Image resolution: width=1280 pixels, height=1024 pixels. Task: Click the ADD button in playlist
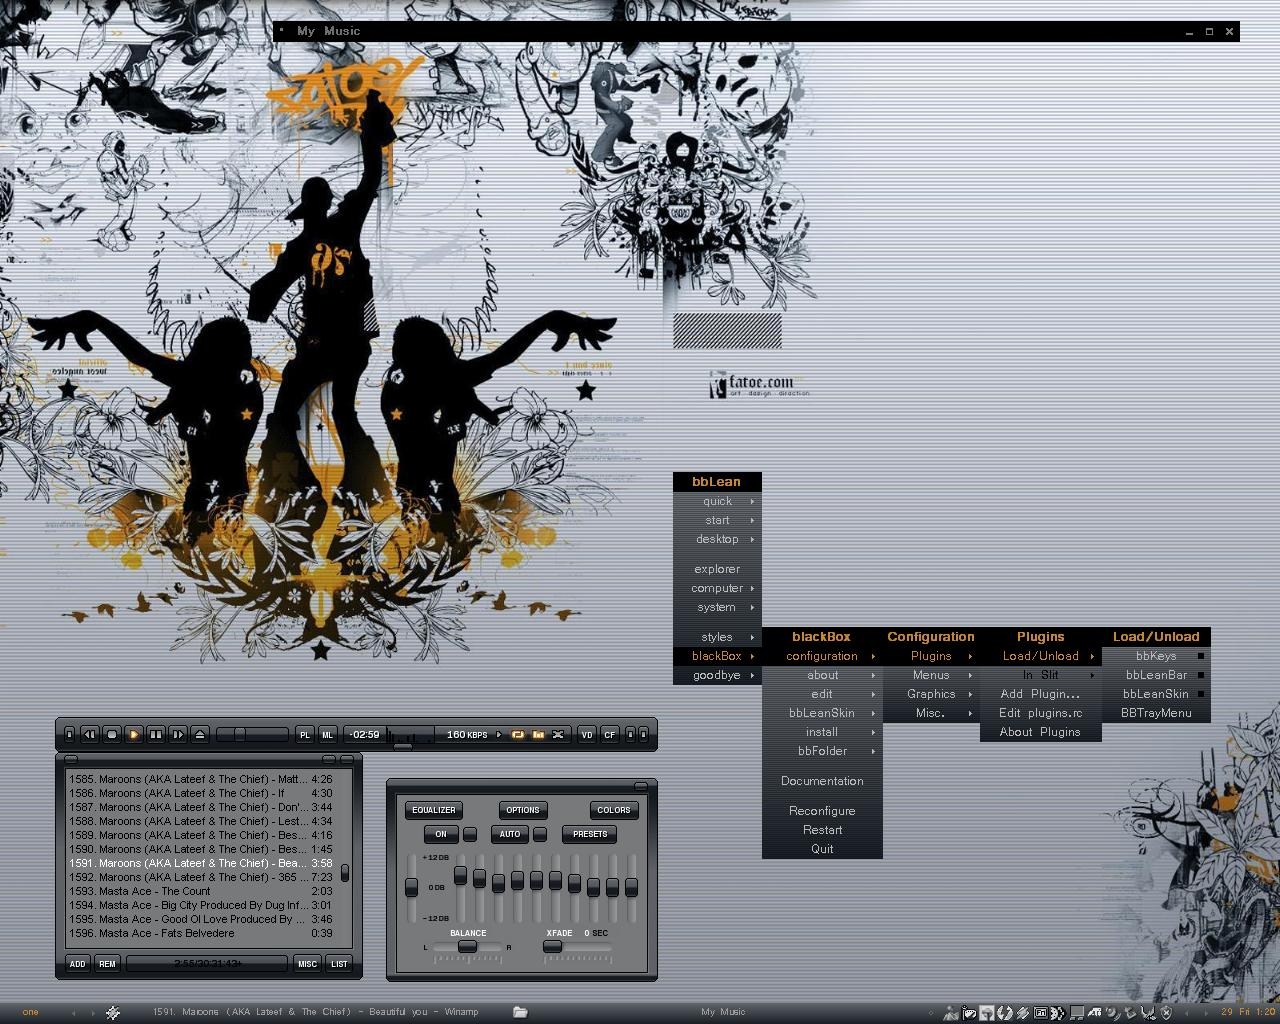[x=77, y=964]
